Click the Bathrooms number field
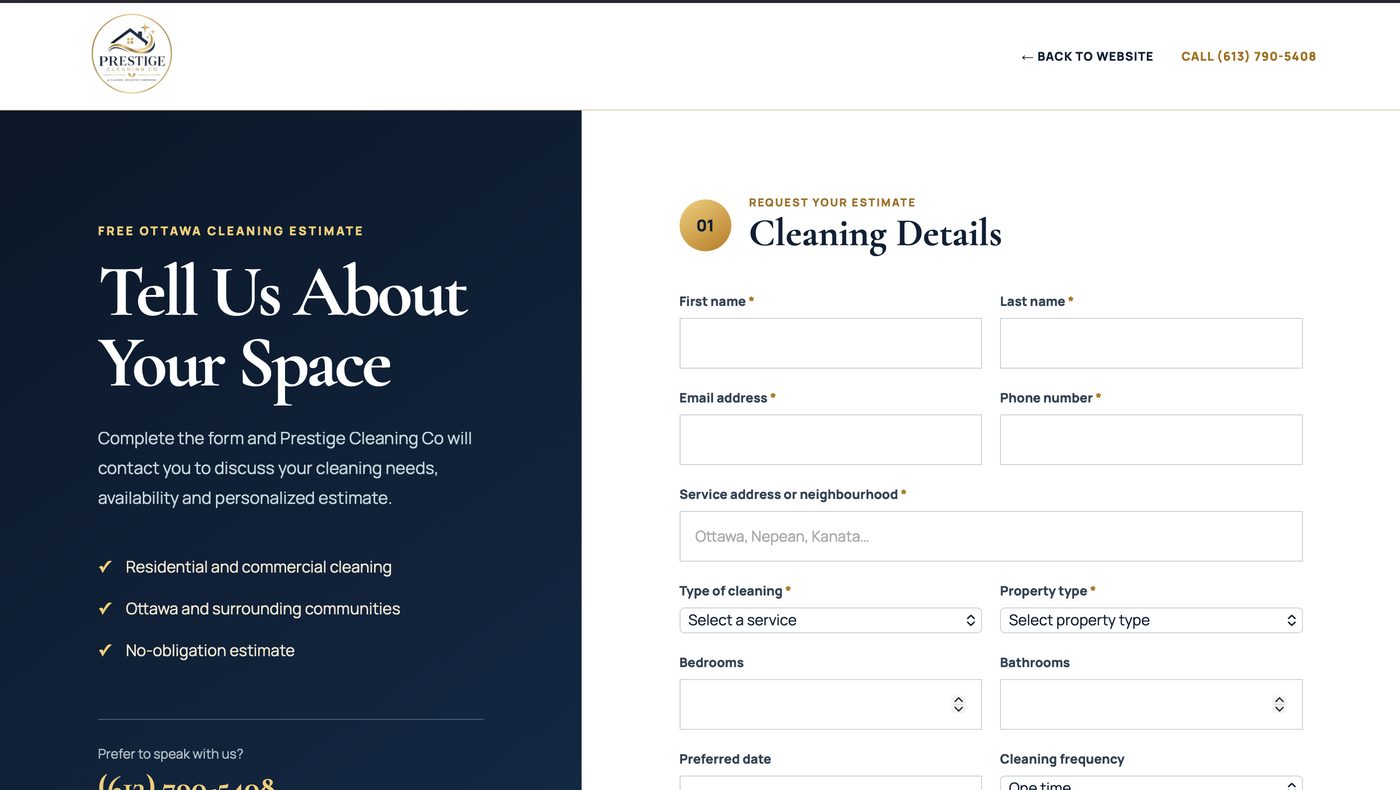The height and width of the screenshot is (790, 1400). coord(1151,704)
